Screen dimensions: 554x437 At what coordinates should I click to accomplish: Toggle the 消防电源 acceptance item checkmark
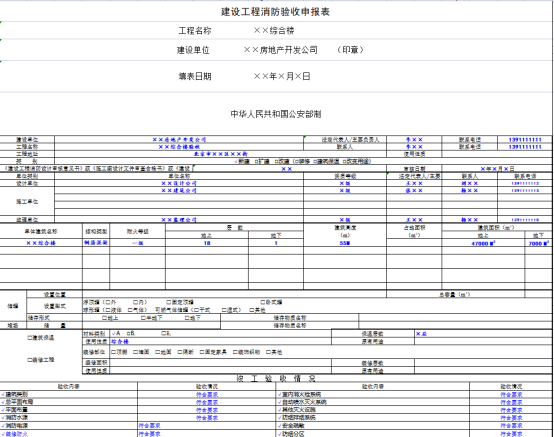coord(3,425)
